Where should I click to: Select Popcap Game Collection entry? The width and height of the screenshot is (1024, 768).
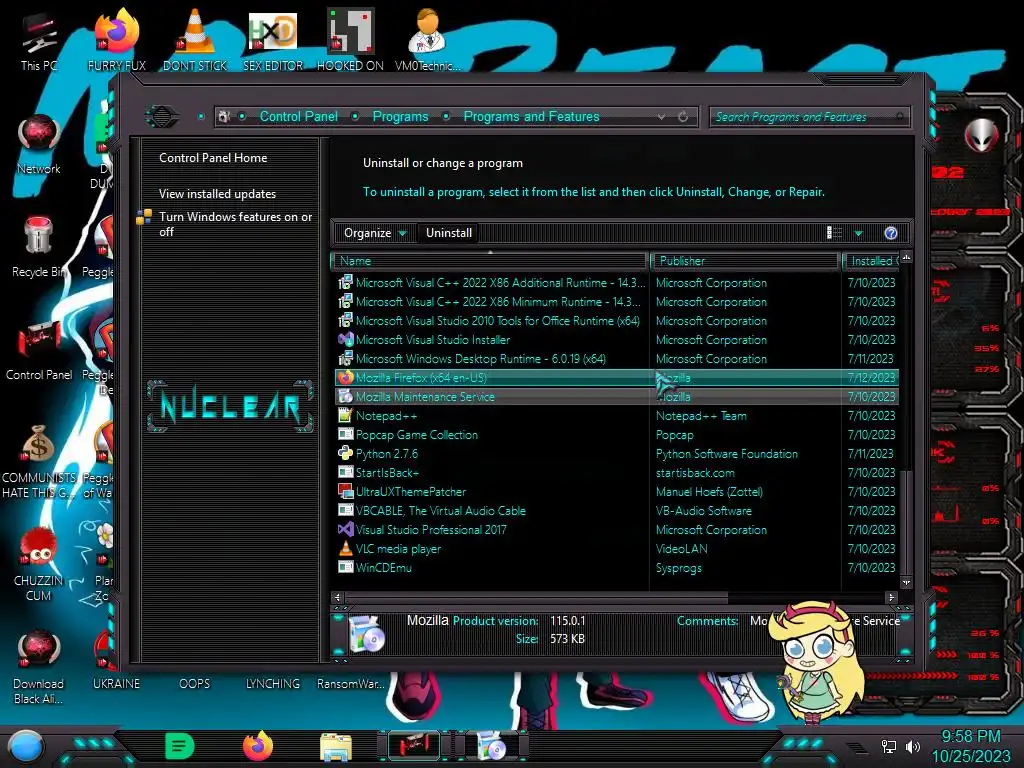pyautogui.click(x=616, y=434)
